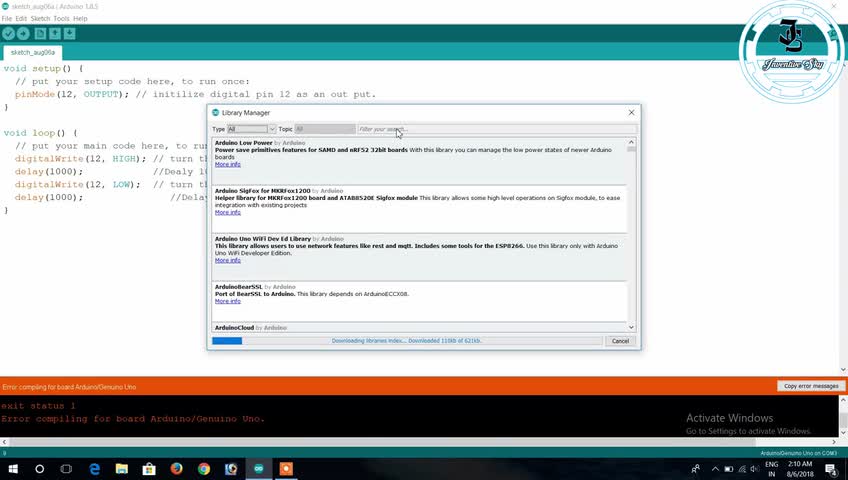
Task: Click the void setup() code line
Action: click(44, 69)
